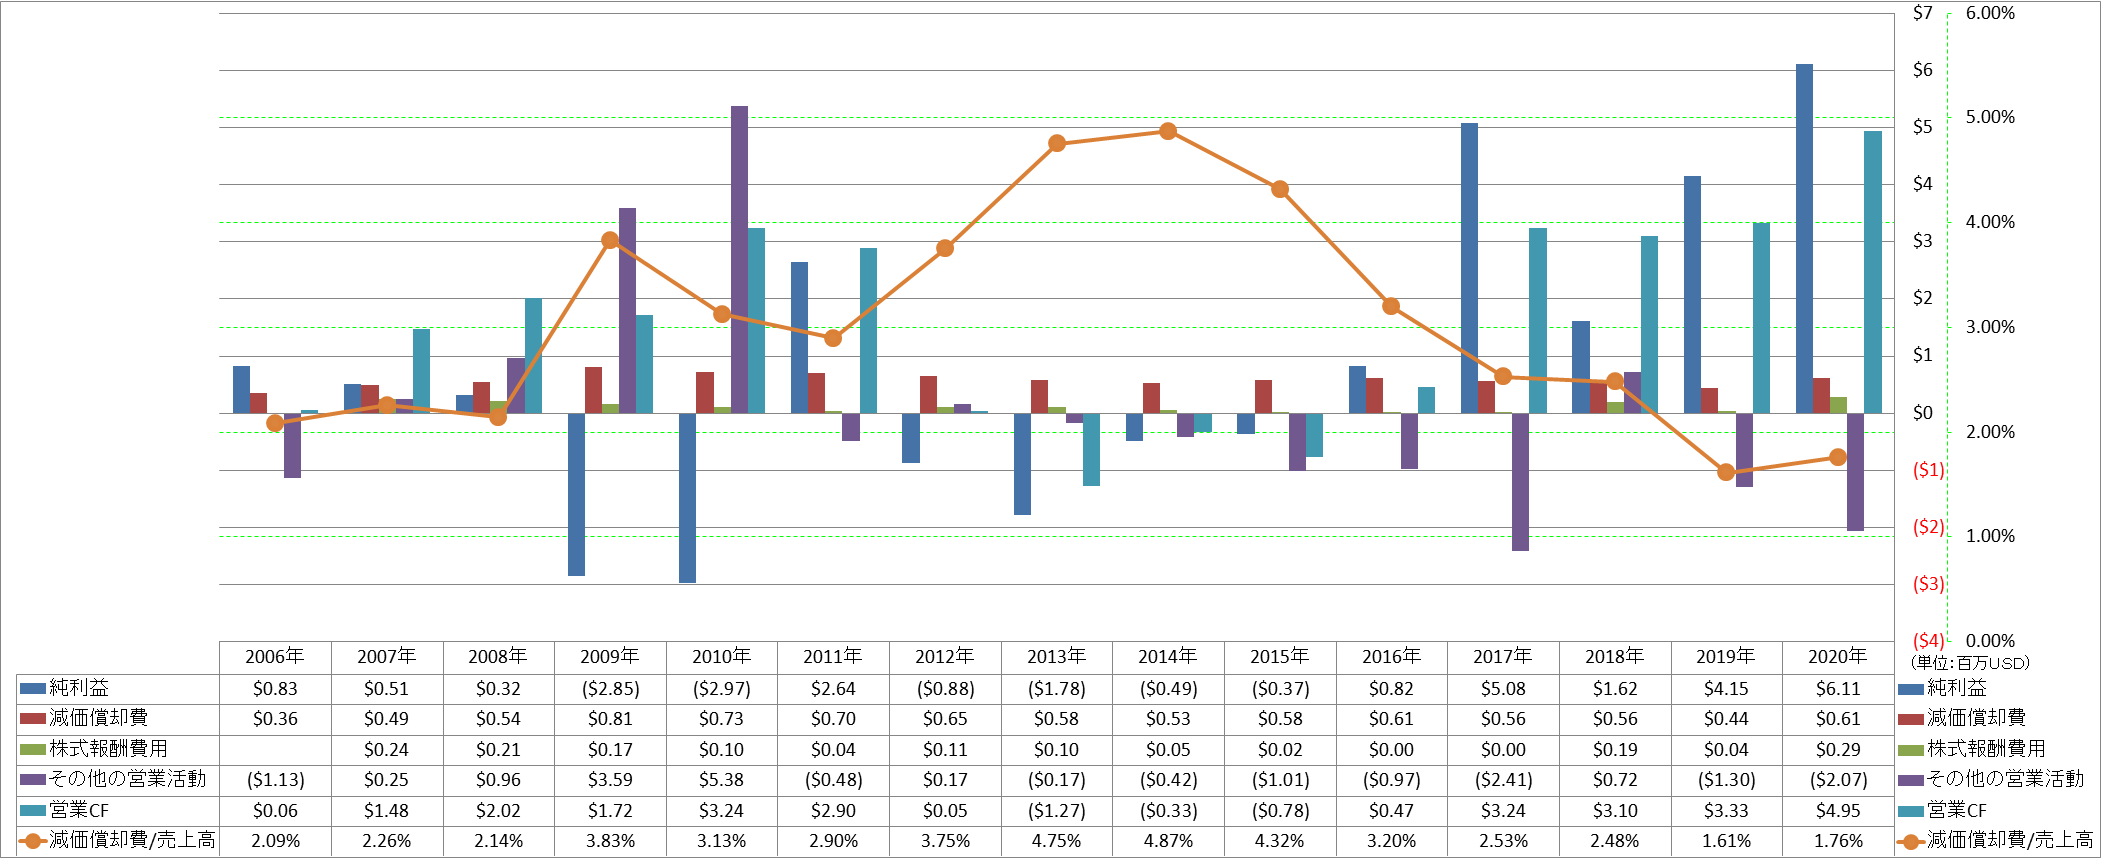Image resolution: width=2101 pixels, height=858 pixels.
Task: Click the $7 axis label
Action: pos(1922,13)
